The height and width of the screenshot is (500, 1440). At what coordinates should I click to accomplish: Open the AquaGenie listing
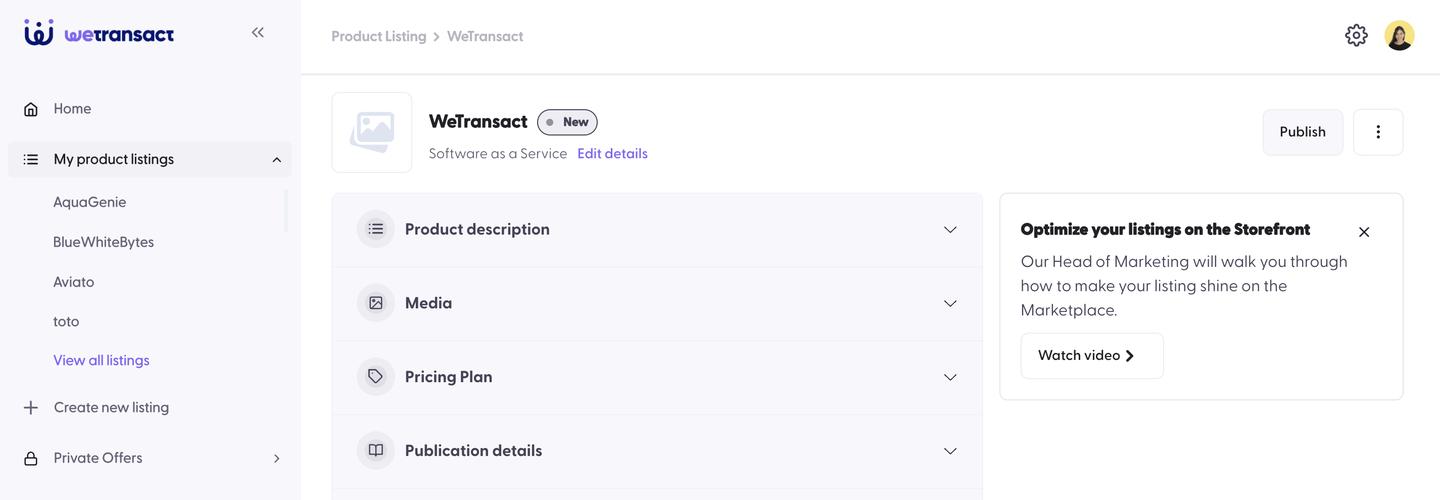click(x=90, y=202)
